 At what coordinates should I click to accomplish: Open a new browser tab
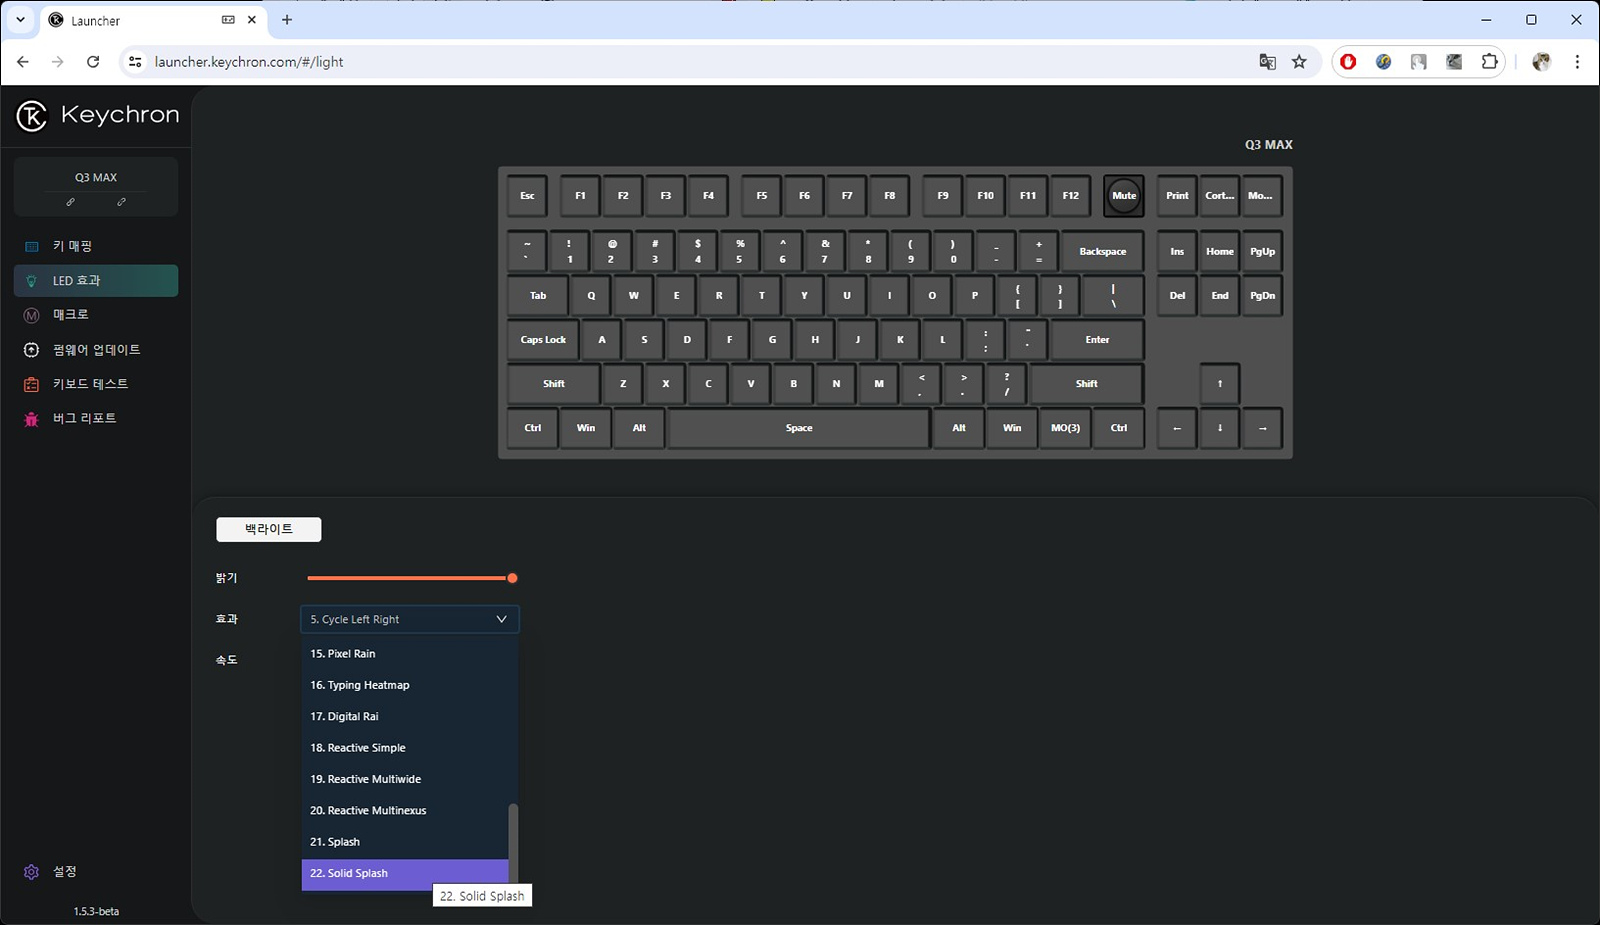point(287,20)
